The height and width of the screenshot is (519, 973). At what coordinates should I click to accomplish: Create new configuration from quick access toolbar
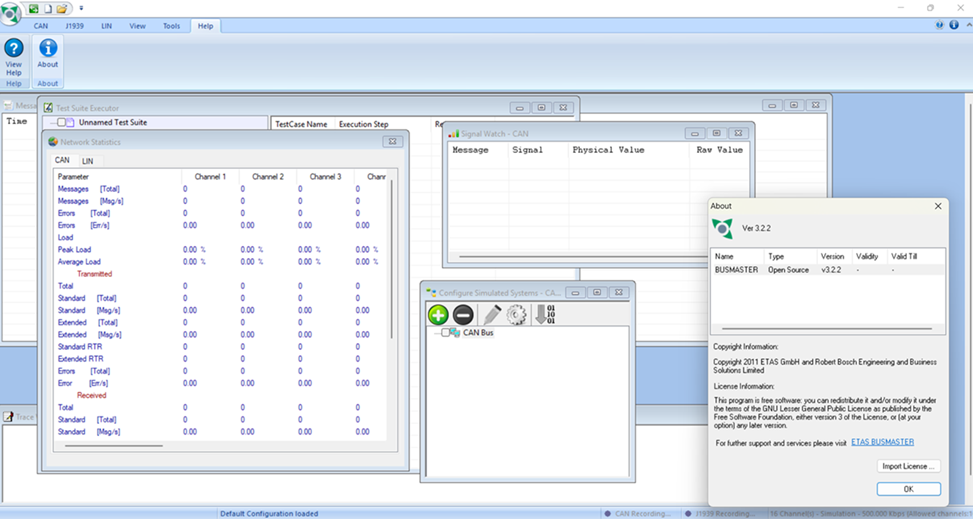pyautogui.click(x=48, y=9)
